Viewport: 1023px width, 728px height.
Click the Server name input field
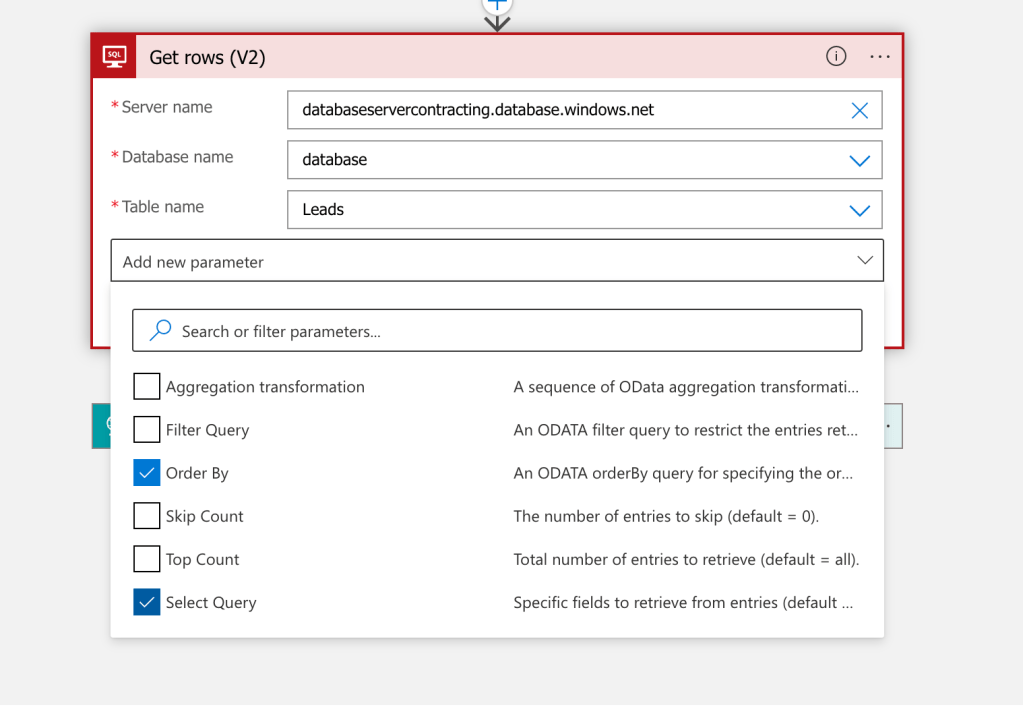[585, 110]
